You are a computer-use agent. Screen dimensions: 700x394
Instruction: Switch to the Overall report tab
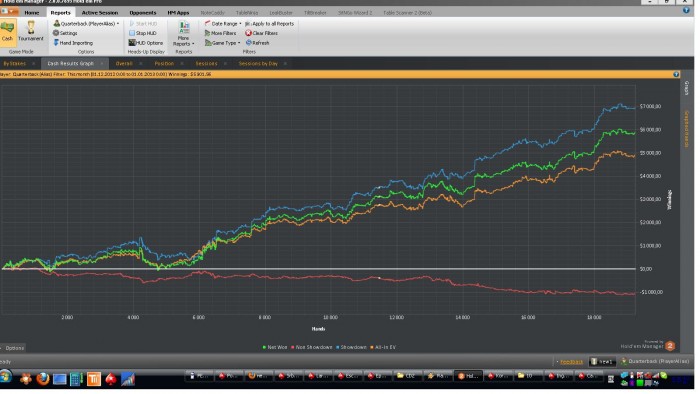pos(124,63)
